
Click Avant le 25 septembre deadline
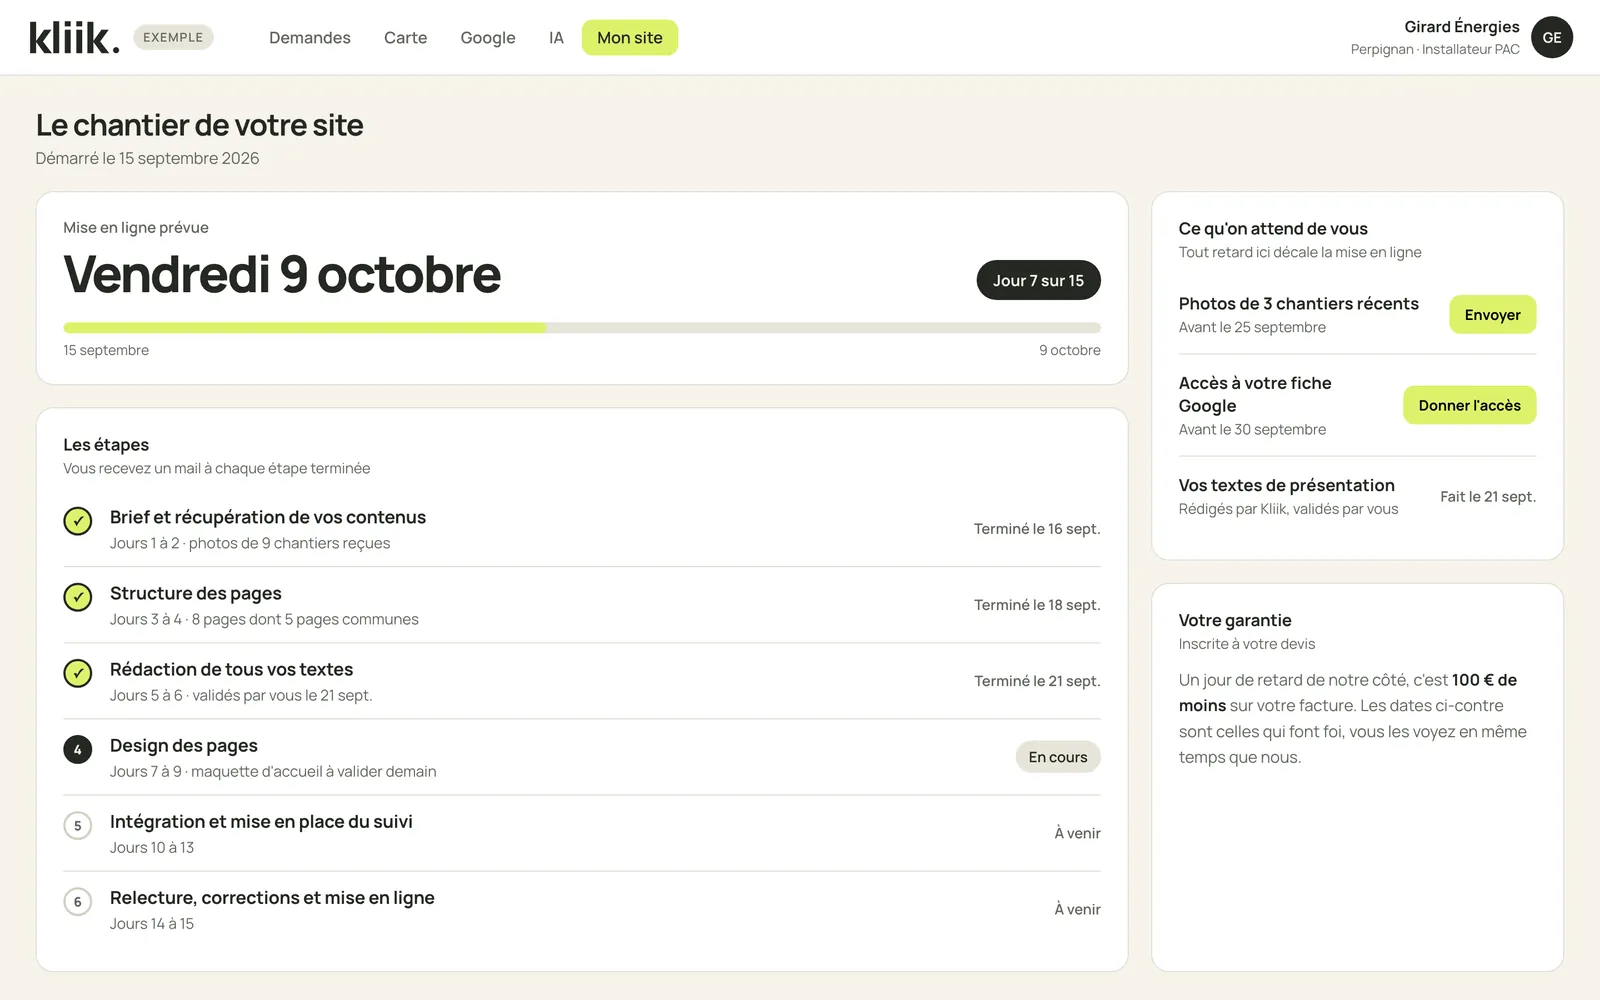1252,327
